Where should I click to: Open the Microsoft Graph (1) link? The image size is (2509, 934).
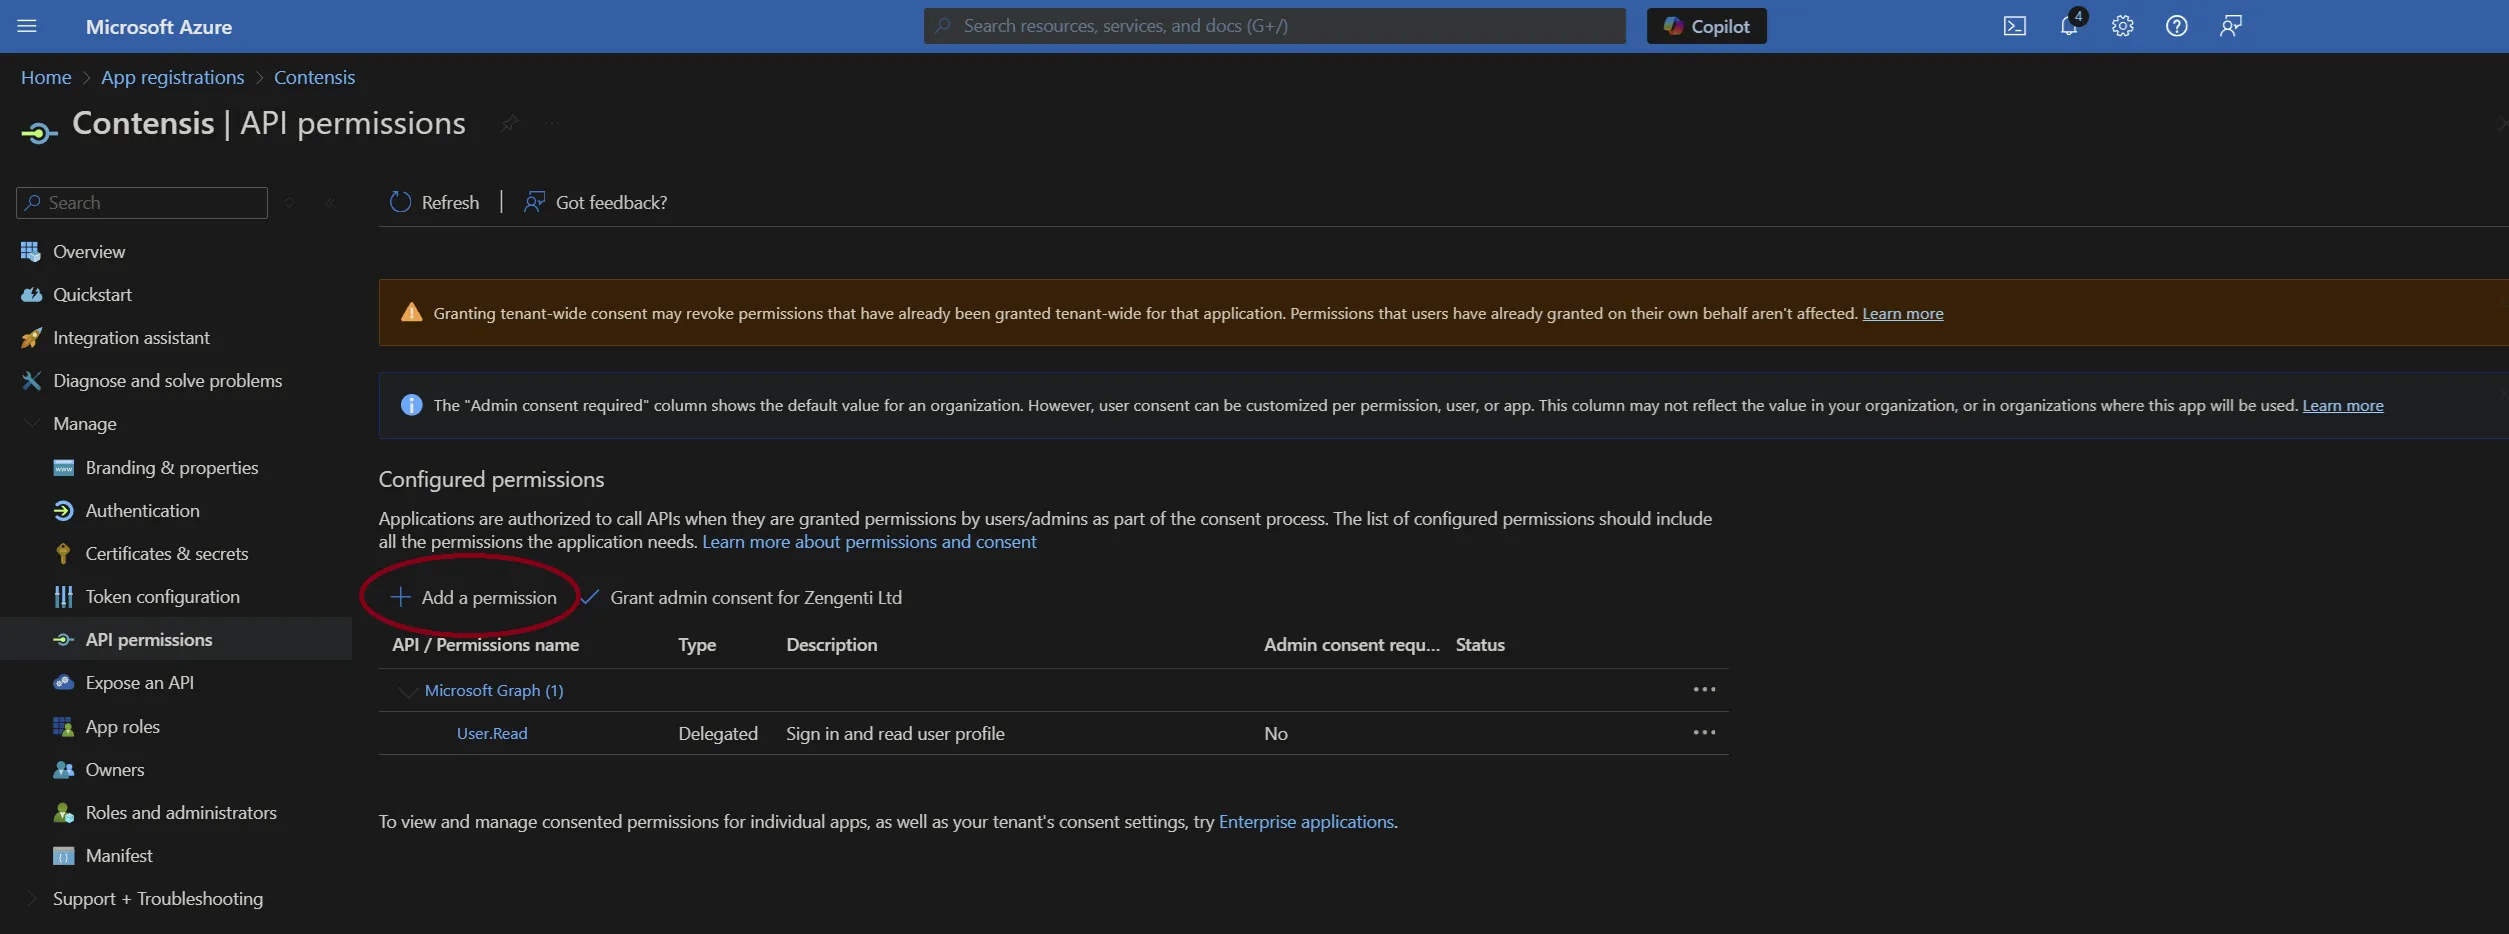[494, 690]
